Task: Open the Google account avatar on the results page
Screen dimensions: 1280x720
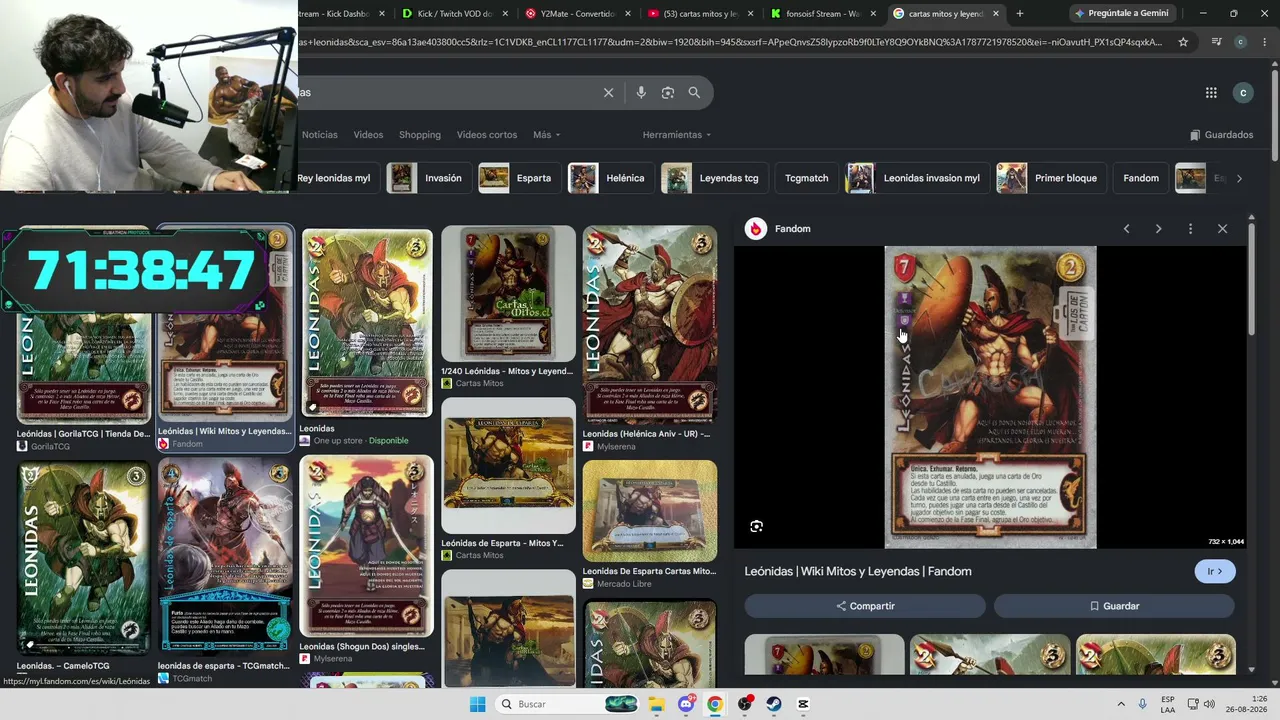Action: (x=1243, y=92)
